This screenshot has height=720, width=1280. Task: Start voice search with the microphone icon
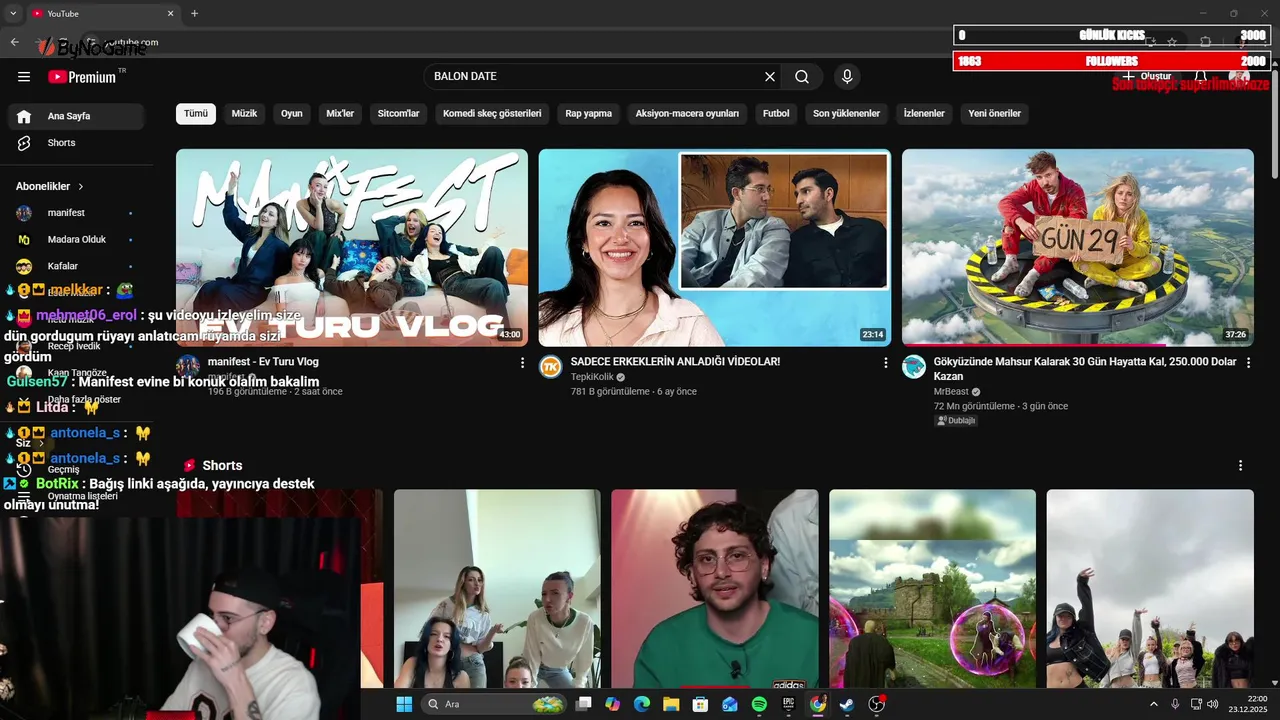(x=847, y=76)
